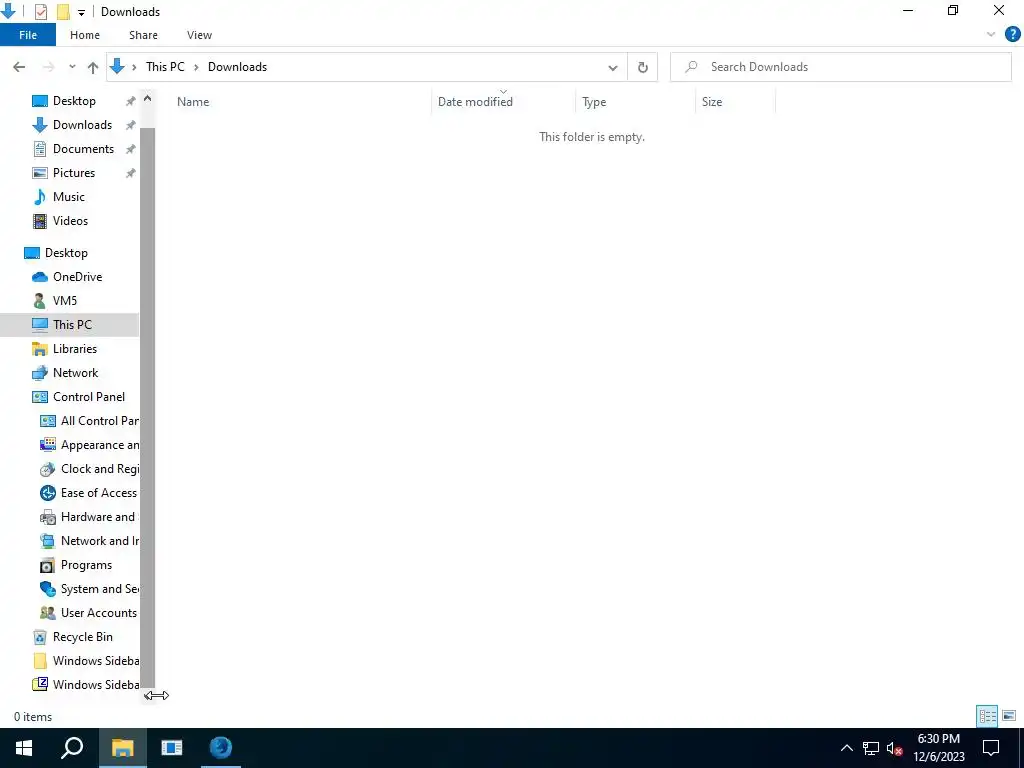Sort by the Size column header

click(735, 102)
